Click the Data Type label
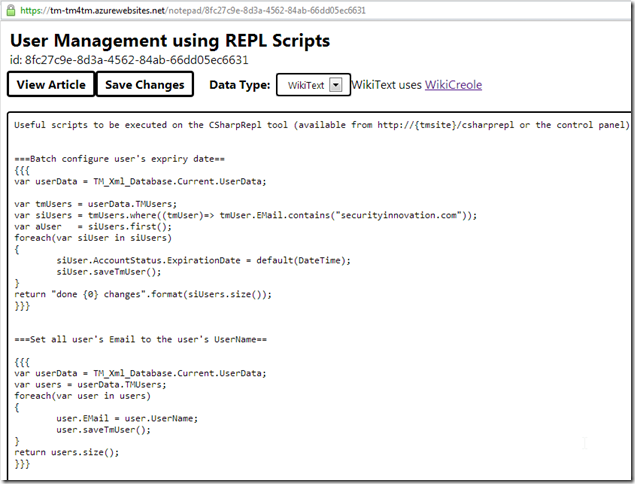Screen dimensions: 635x484 [239, 85]
